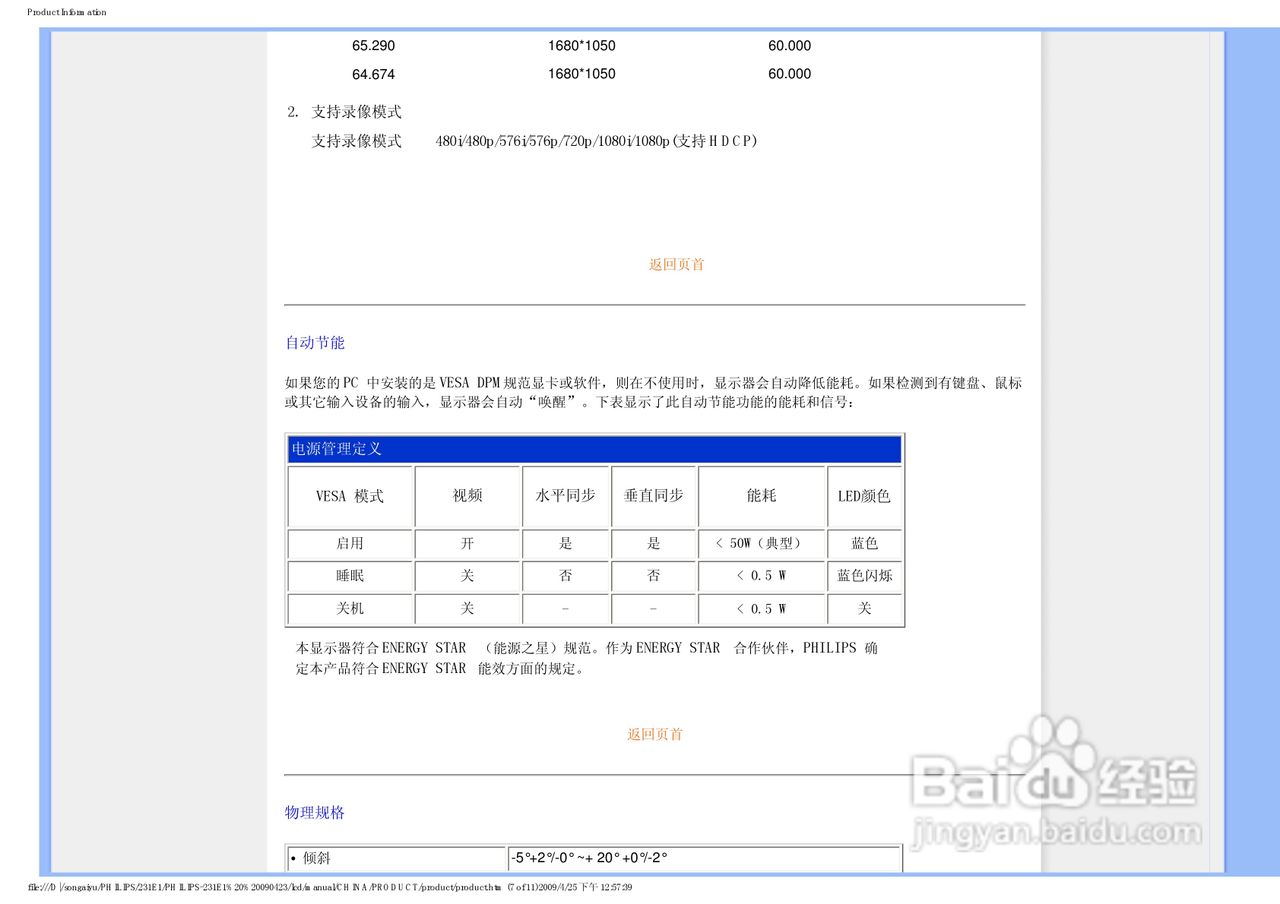Select the value 65.290 in the timing table

tap(373, 46)
